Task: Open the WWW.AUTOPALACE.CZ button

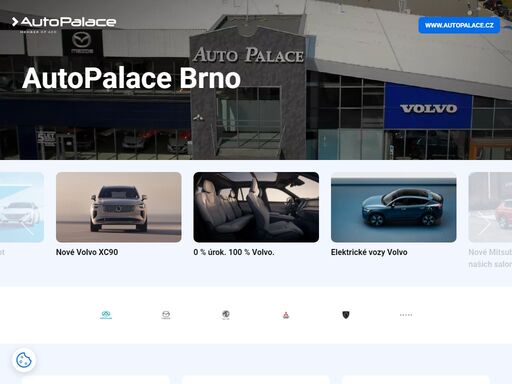Action: [x=459, y=25]
